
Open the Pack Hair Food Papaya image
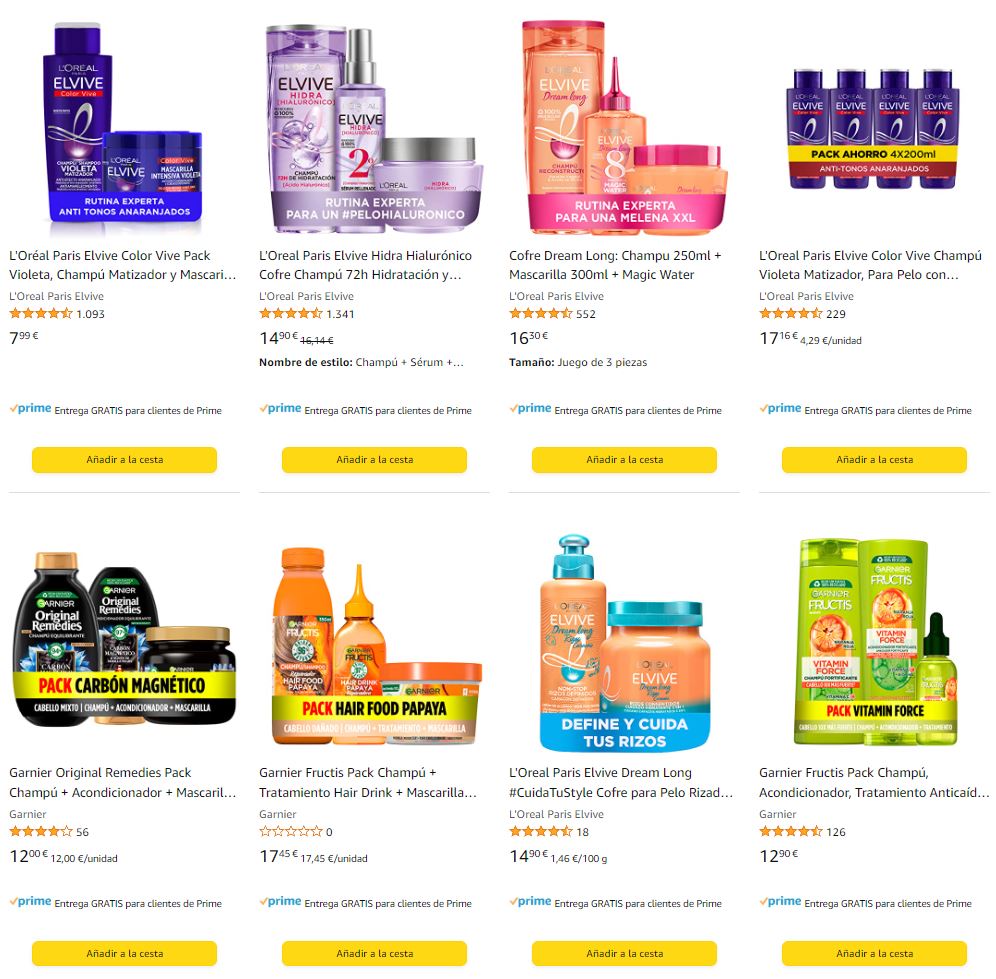374,645
